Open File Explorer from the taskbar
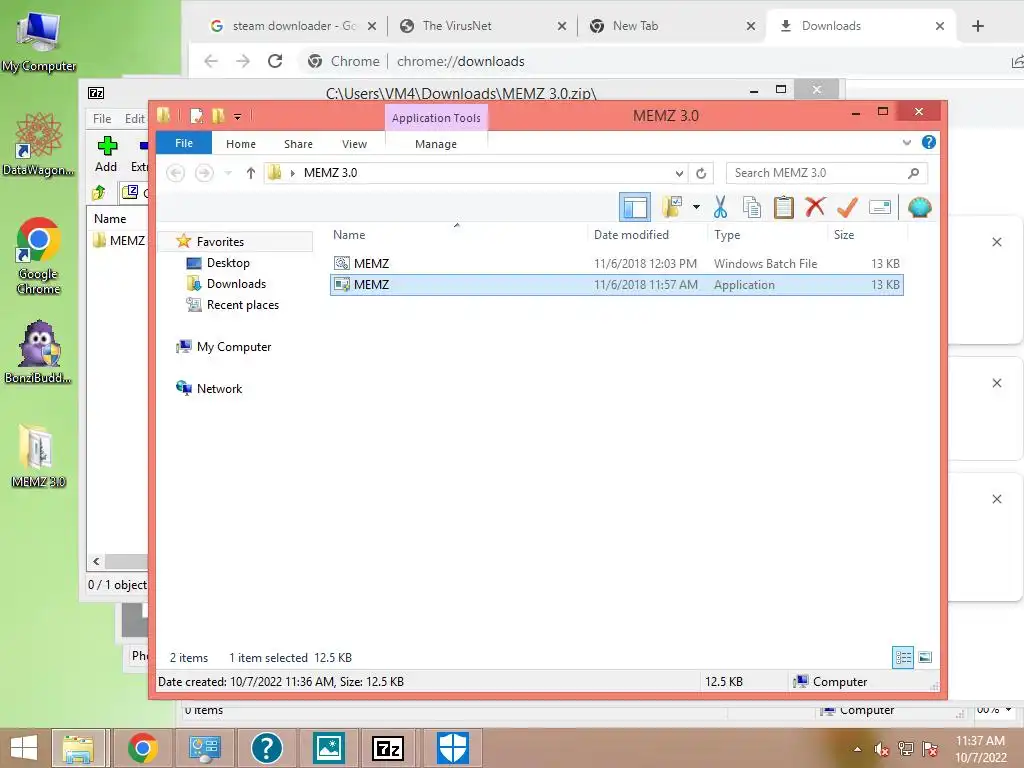 click(x=78, y=748)
